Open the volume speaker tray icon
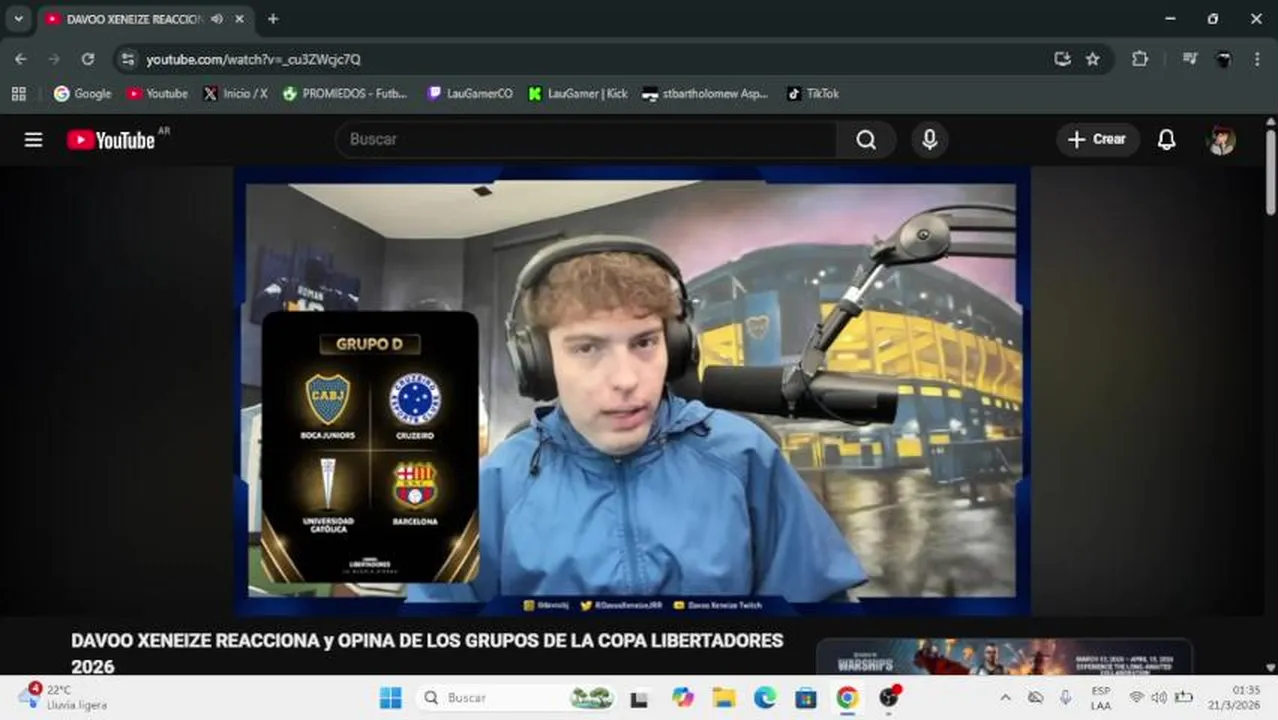 (1159, 697)
